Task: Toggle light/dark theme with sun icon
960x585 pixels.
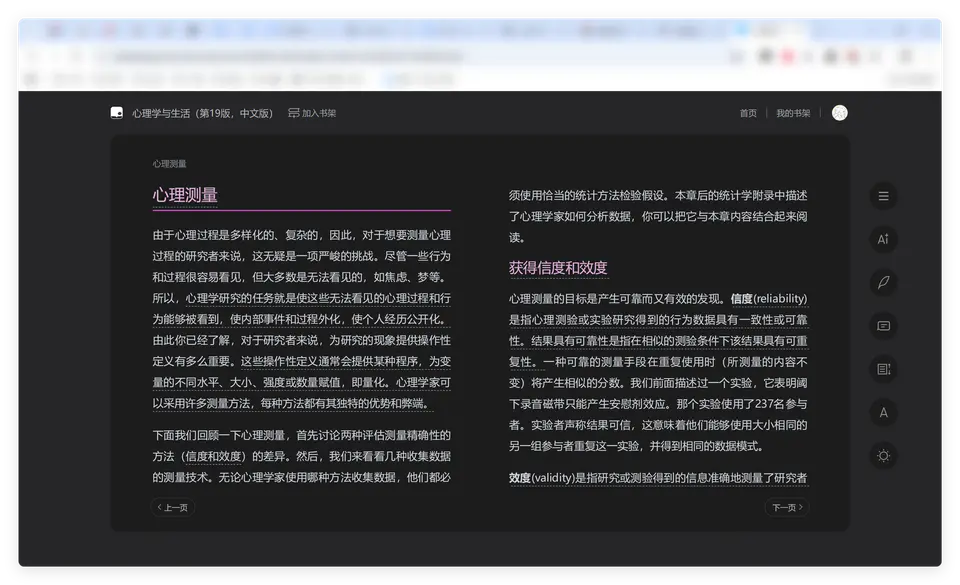Action: pyautogui.click(x=883, y=456)
